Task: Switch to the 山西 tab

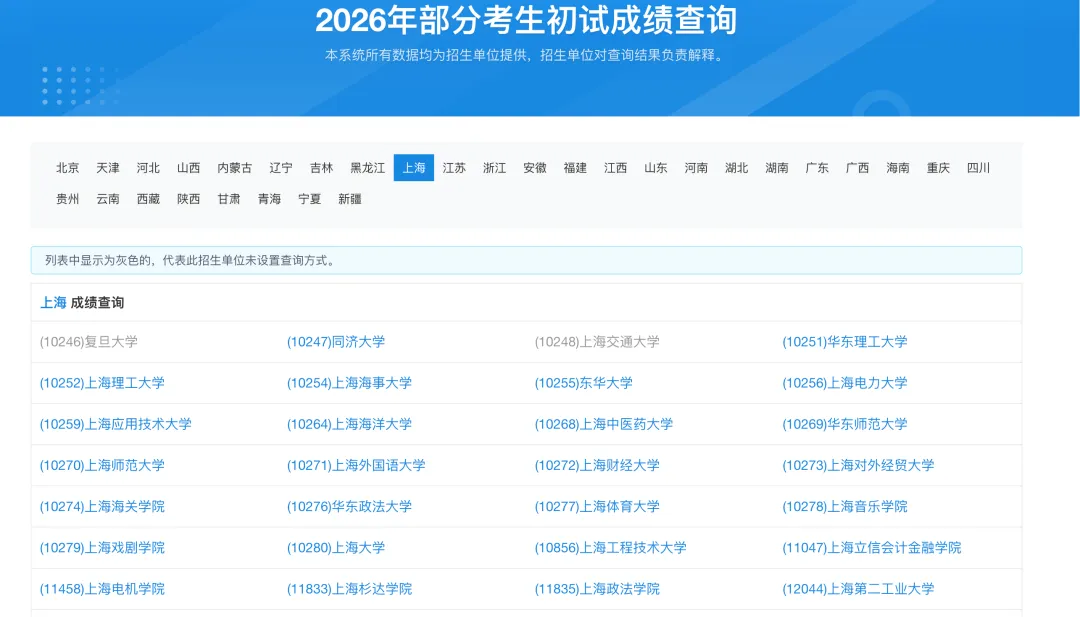Action: 188,167
